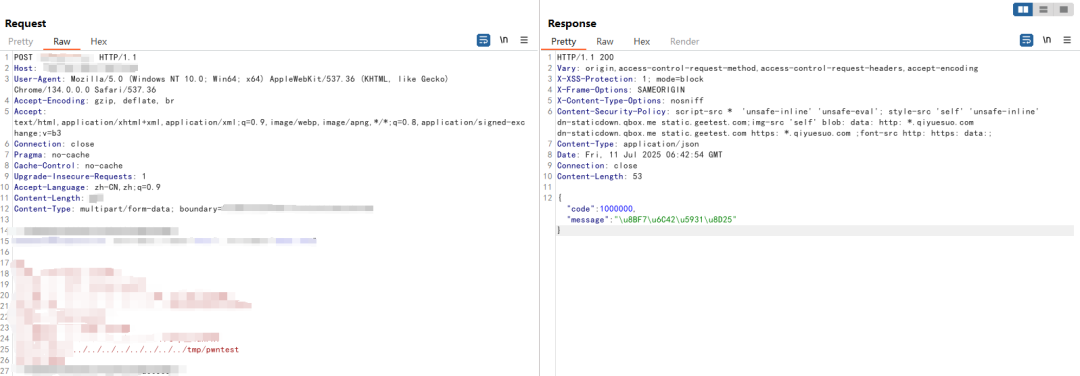Click the Vary response header

click(x=767, y=68)
